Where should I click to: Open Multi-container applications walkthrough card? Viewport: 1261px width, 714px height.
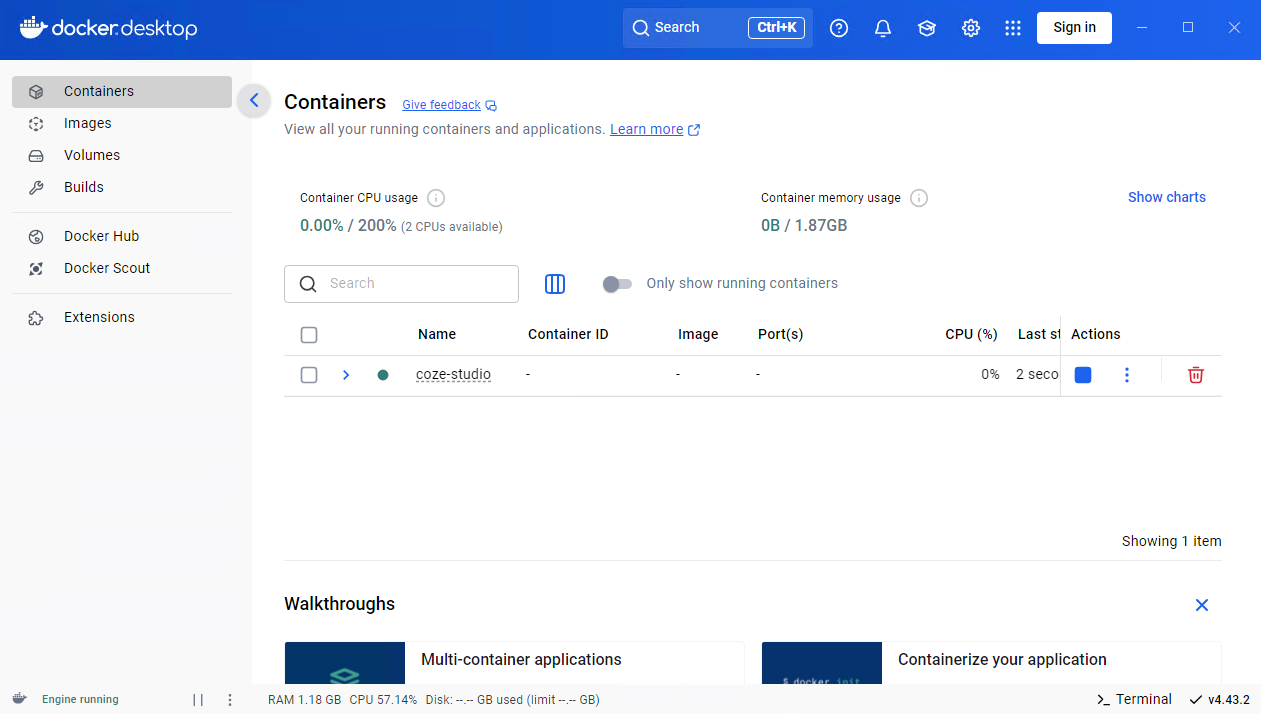click(x=514, y=664)
